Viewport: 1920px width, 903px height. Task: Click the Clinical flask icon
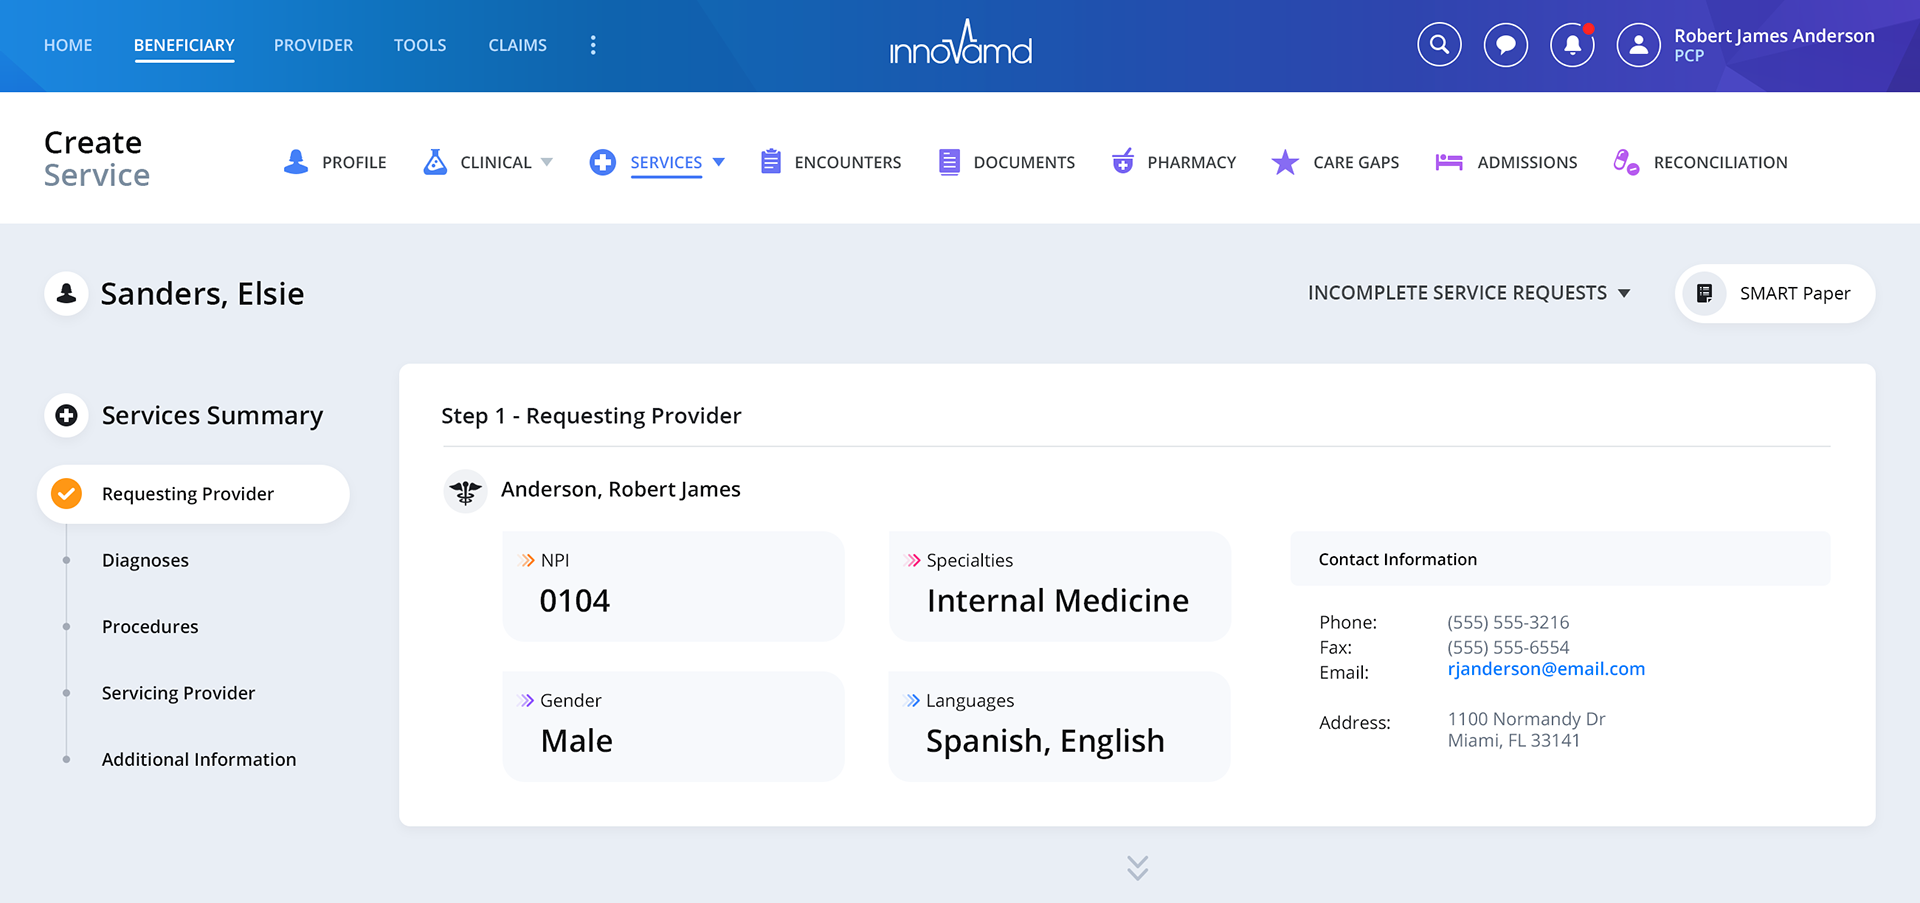435,162
